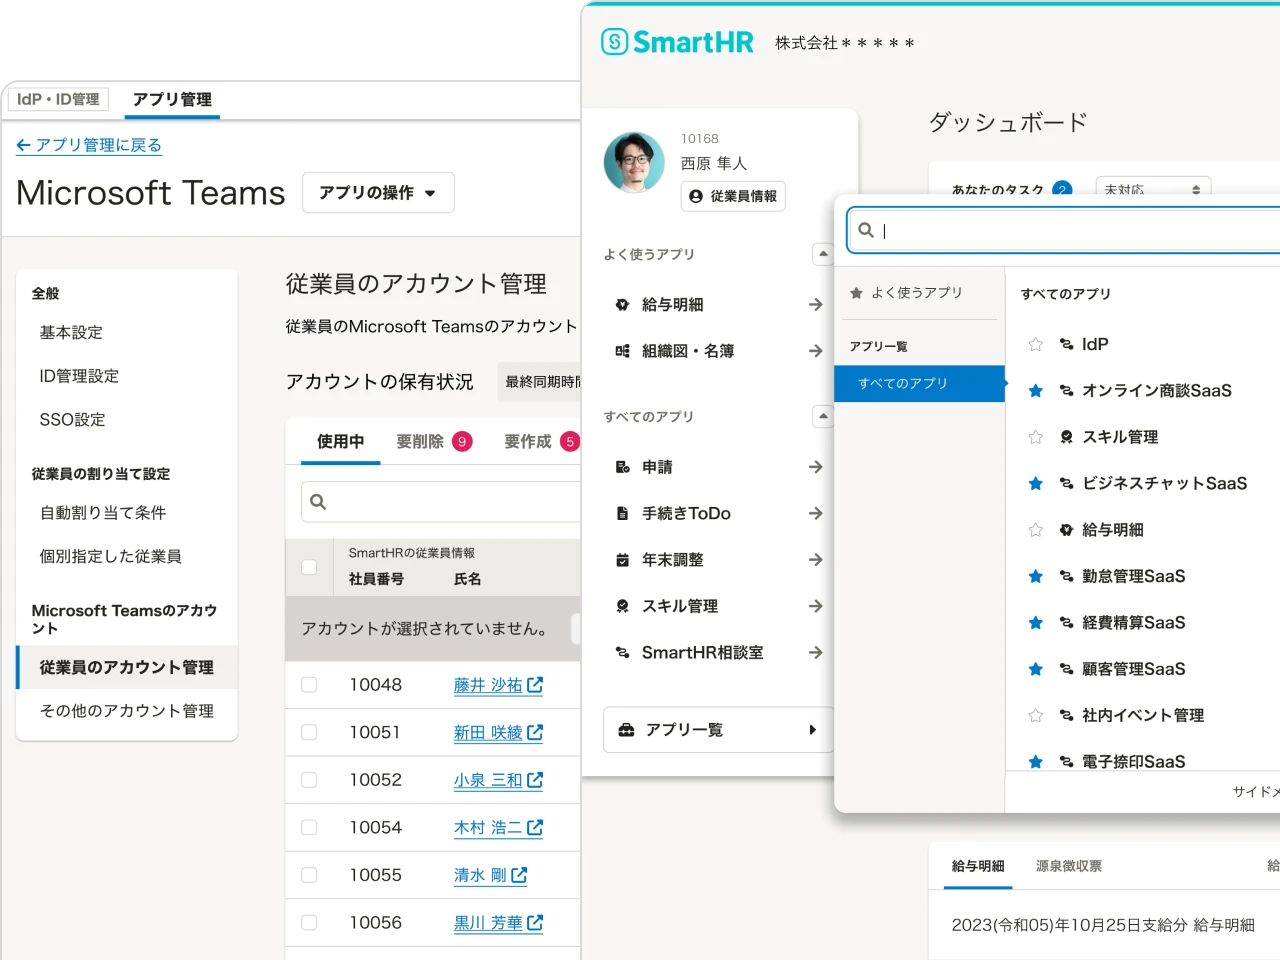Open ID管理設定 in the settings menu
The width and height of the screenshot is (1280, 960).
point(79,376)
